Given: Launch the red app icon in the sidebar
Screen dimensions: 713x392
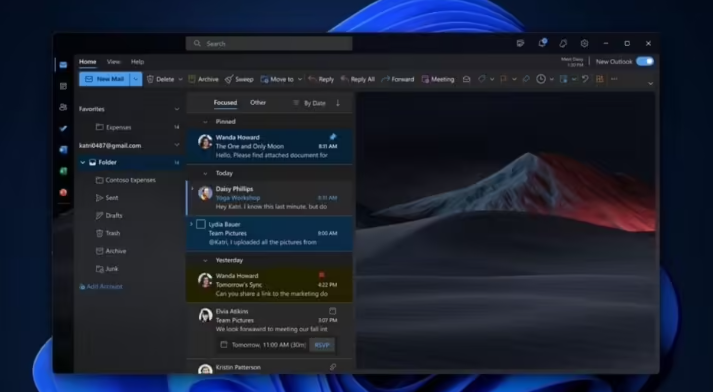Looking at the screenshot, I should (x=63, y=192).
